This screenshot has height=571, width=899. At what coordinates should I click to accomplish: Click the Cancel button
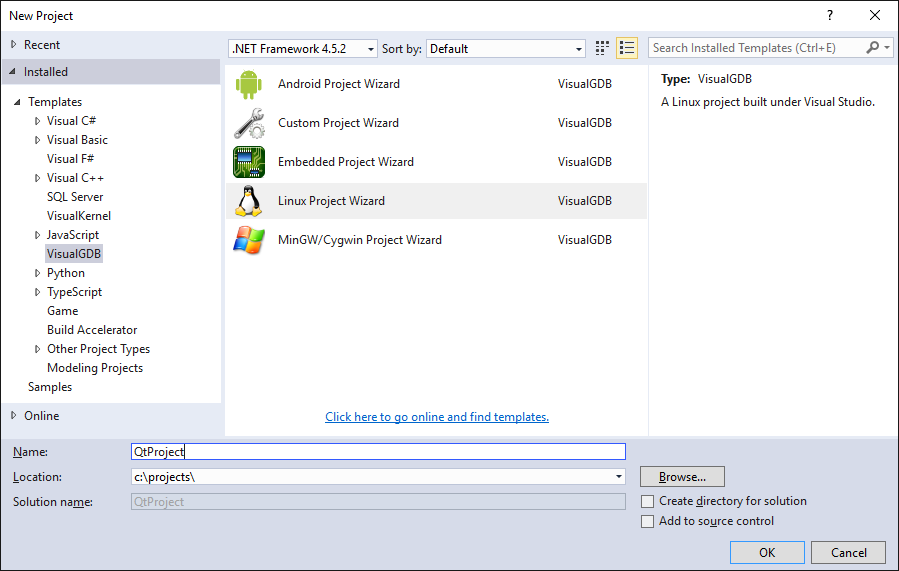(x=849, y=553)
